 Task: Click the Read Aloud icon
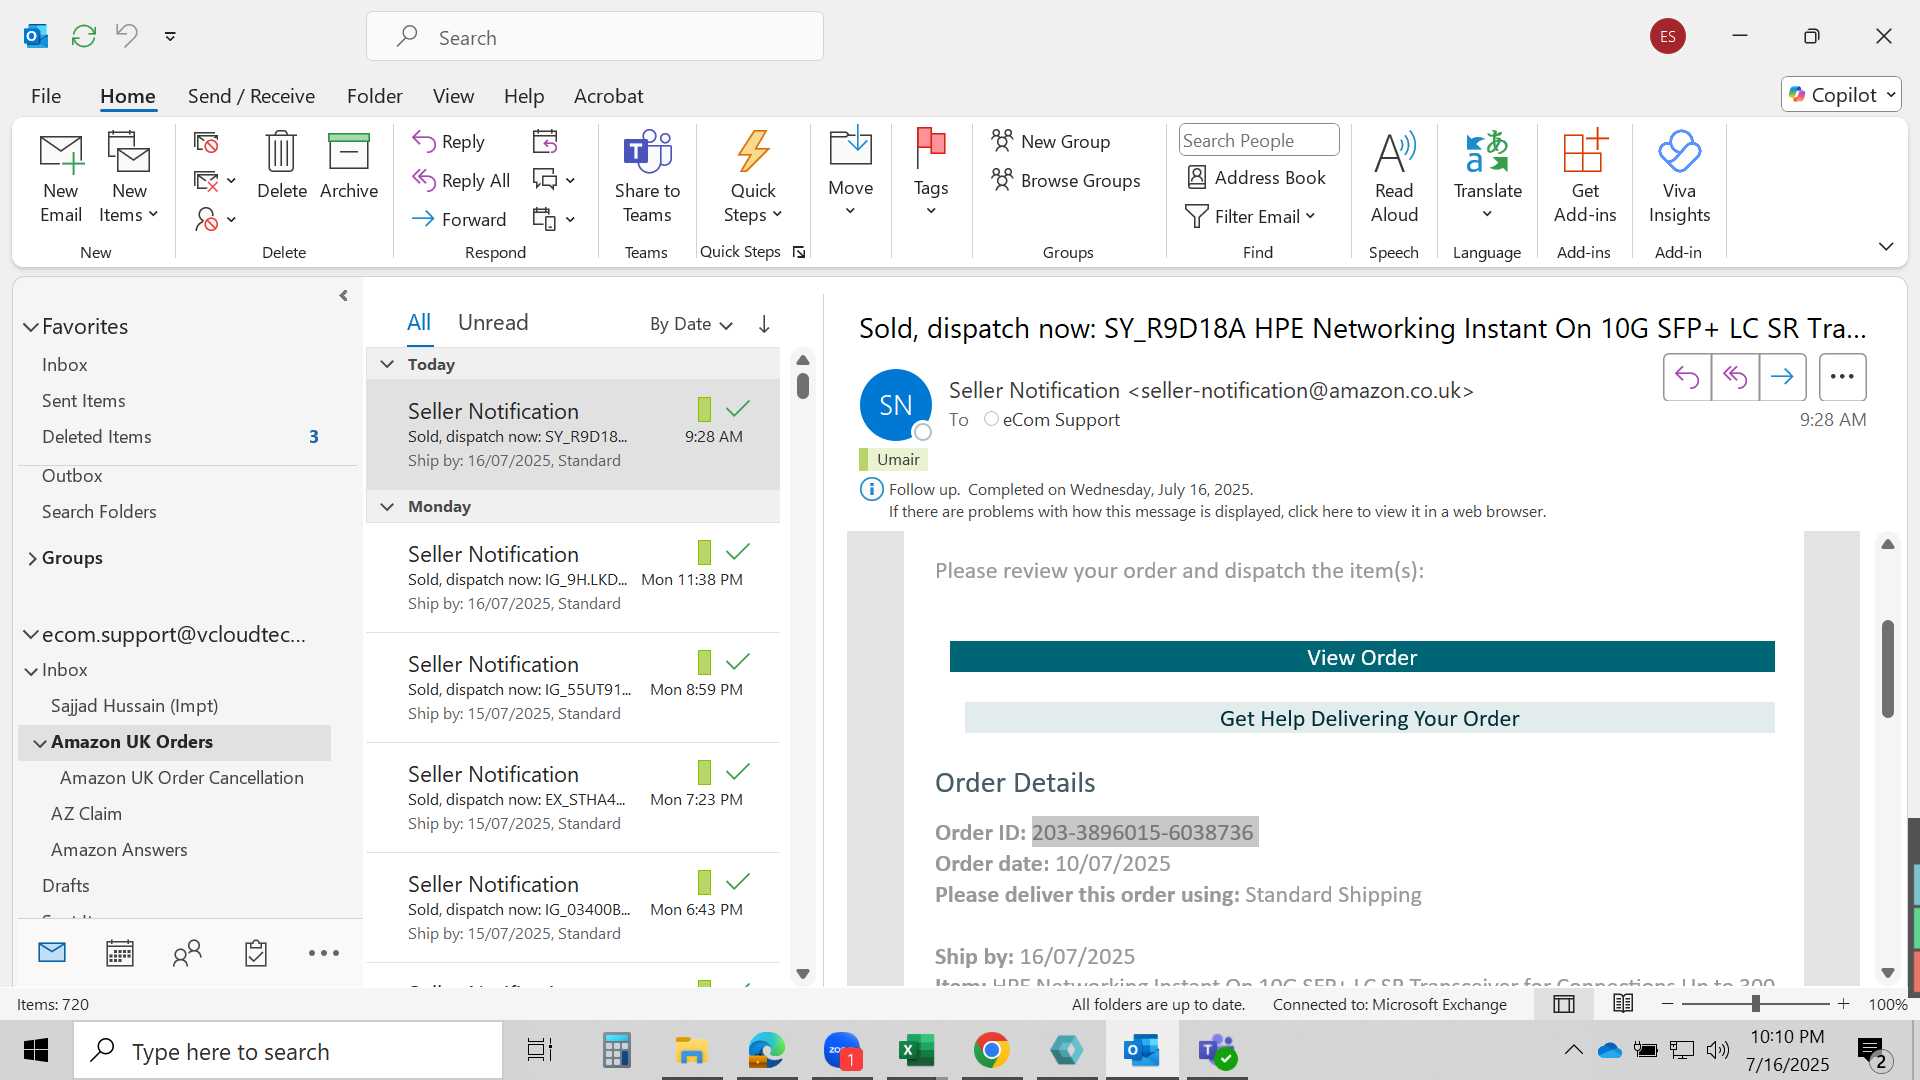[1394, 152]
